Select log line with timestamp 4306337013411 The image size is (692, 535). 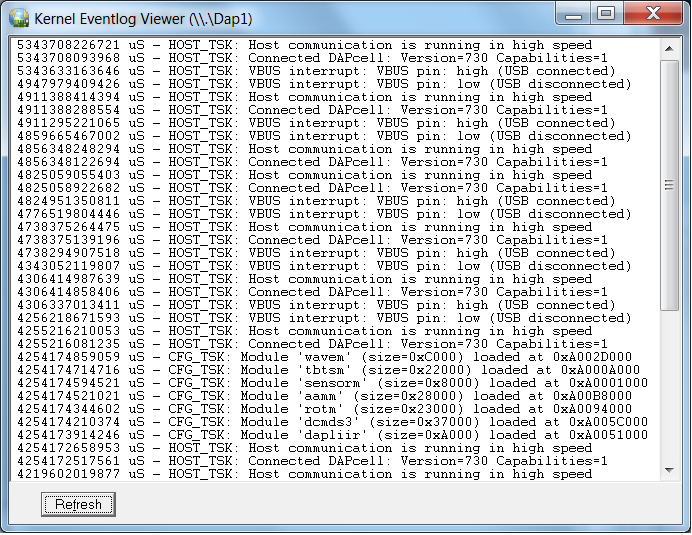316,305
